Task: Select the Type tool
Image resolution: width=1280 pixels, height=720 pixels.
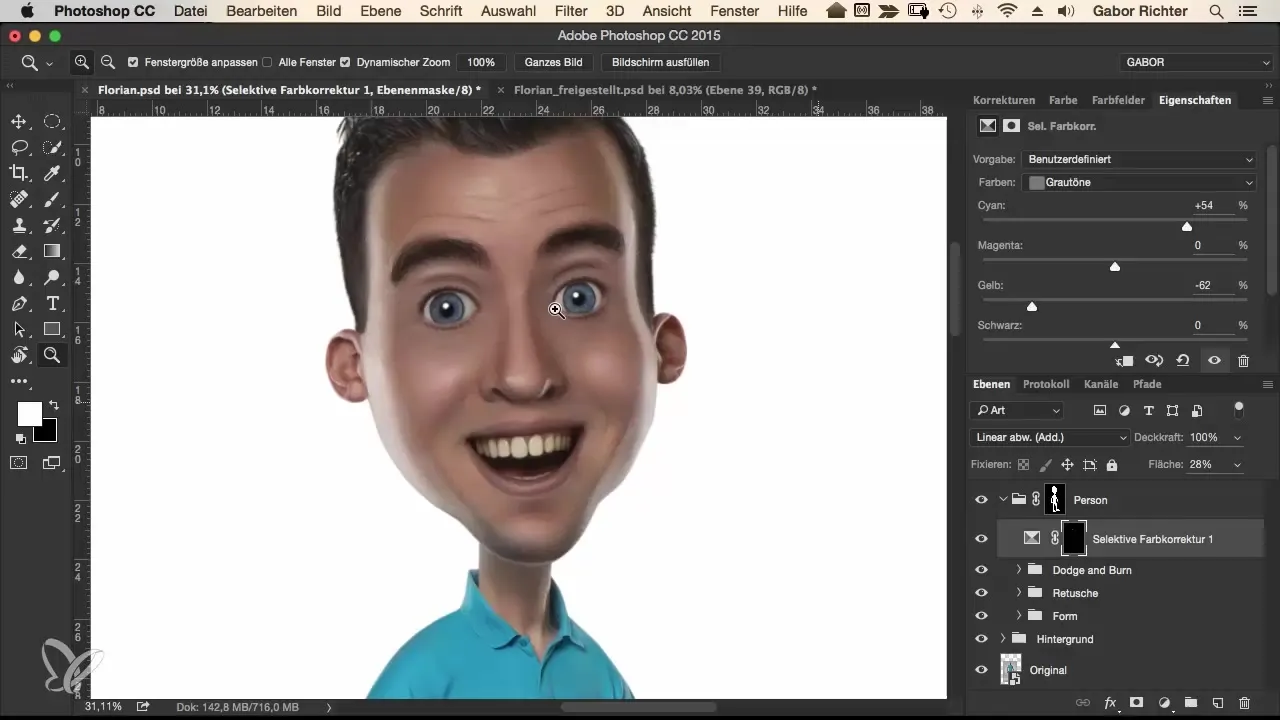Action: click(52, 303)
